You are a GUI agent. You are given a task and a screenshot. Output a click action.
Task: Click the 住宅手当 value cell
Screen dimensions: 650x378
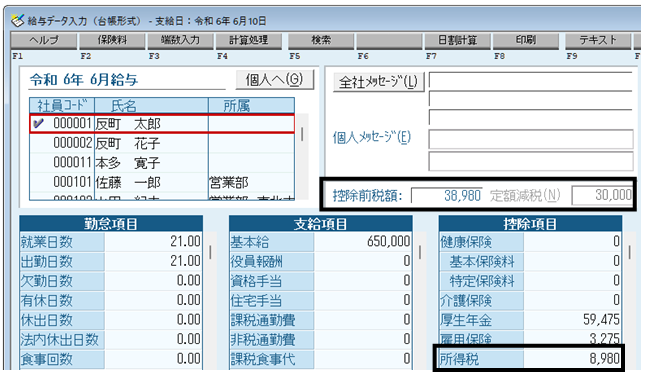(363, 300)
